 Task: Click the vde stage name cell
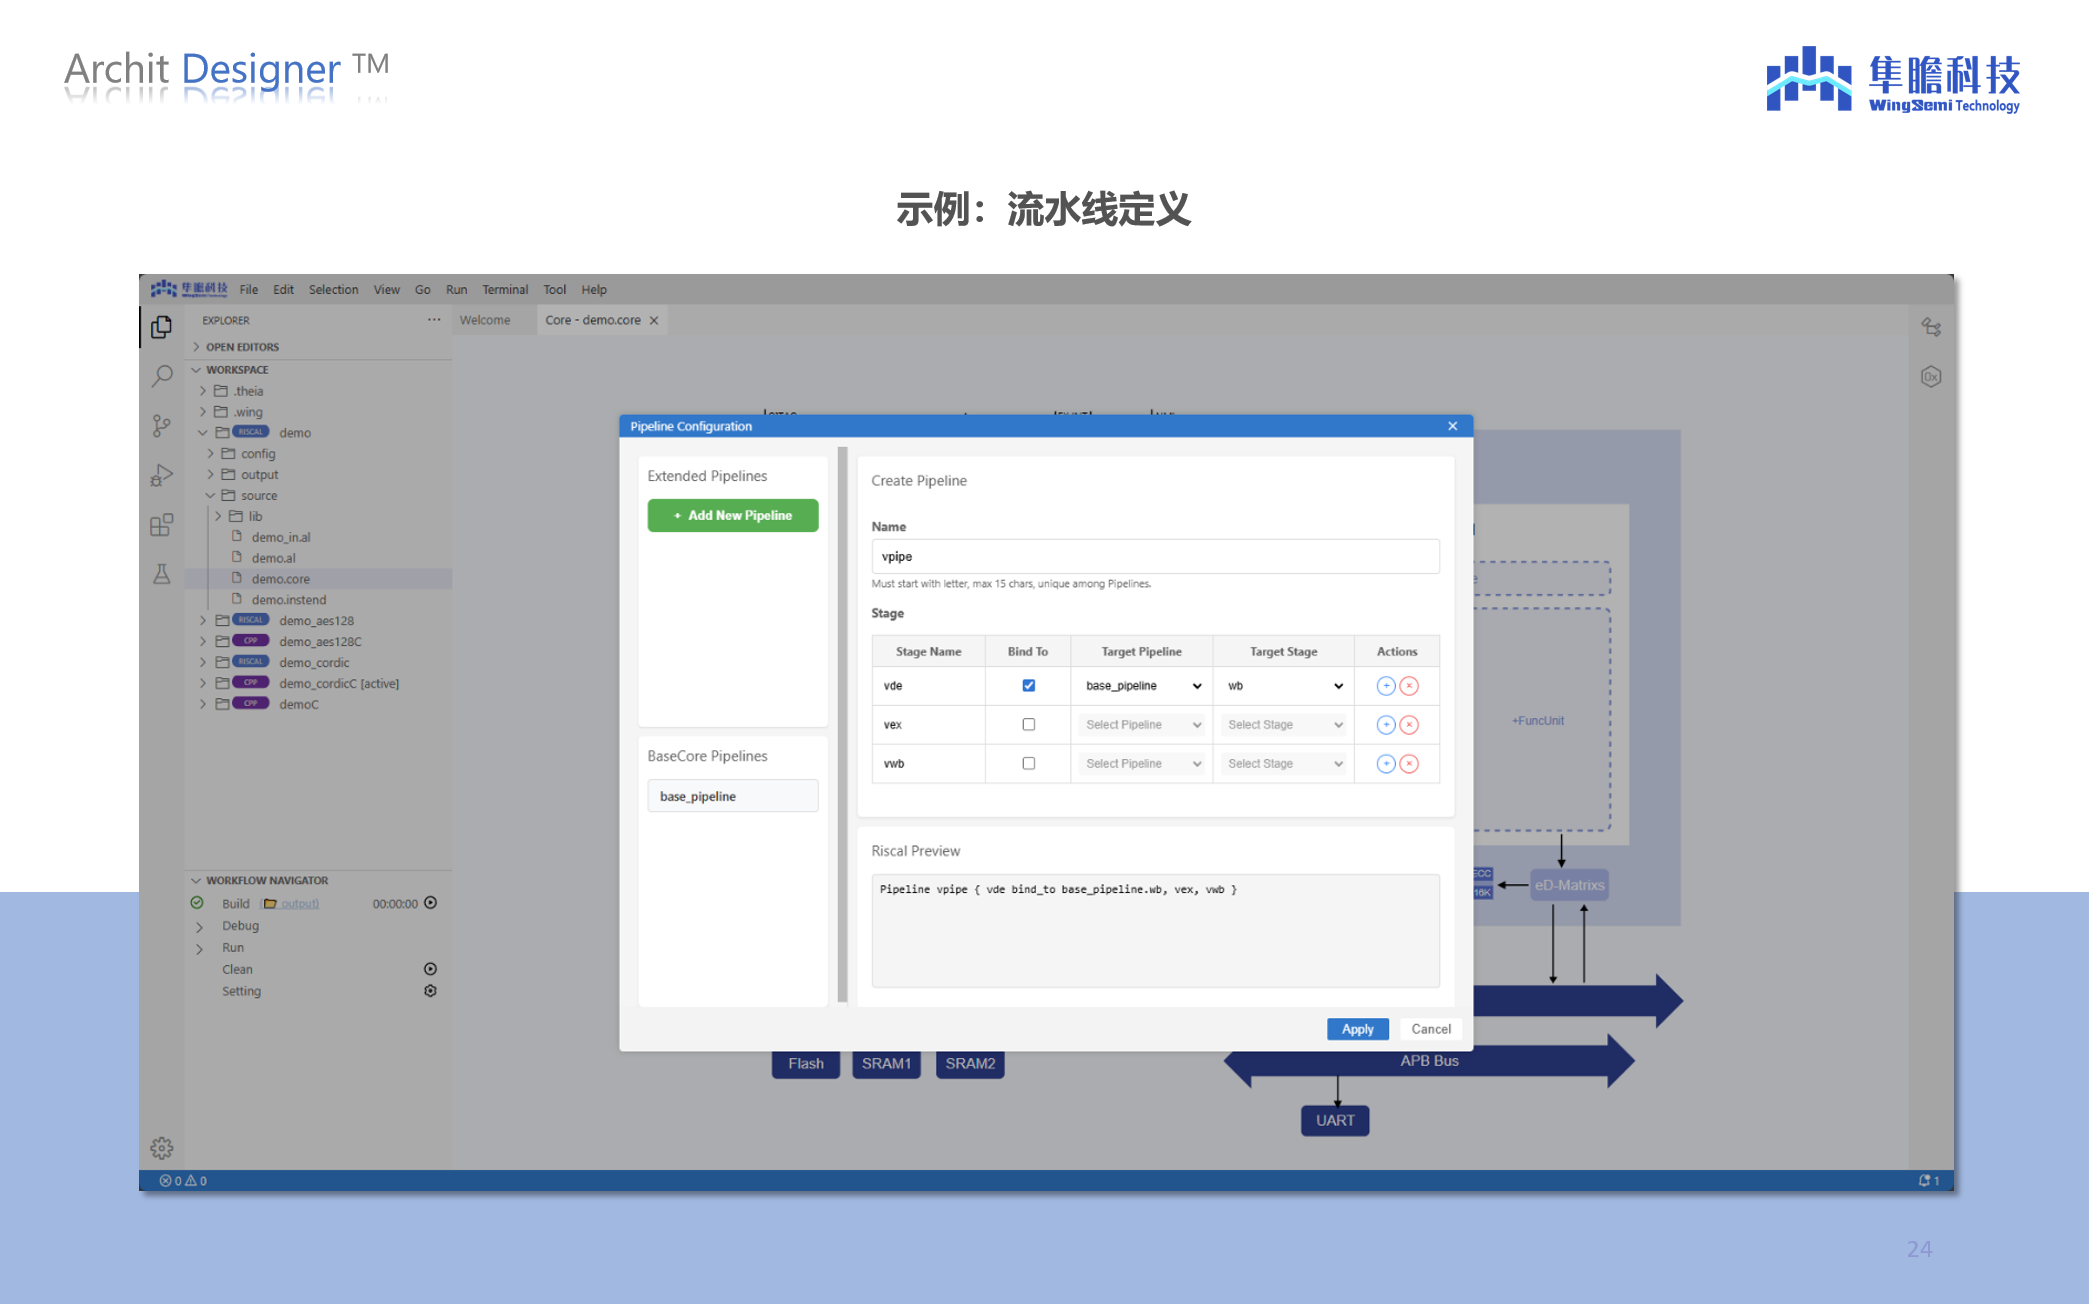point(928,686)
